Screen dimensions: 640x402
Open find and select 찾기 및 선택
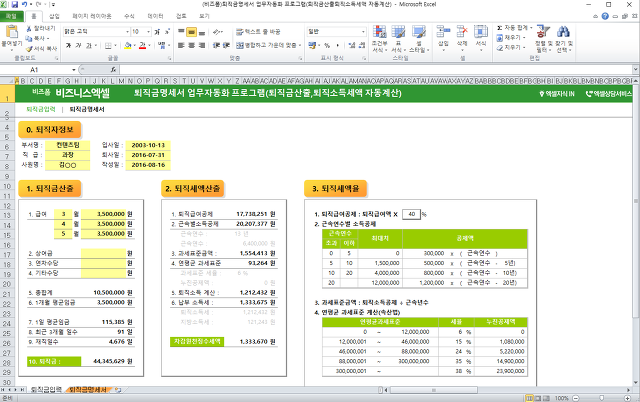coord(564,39)
